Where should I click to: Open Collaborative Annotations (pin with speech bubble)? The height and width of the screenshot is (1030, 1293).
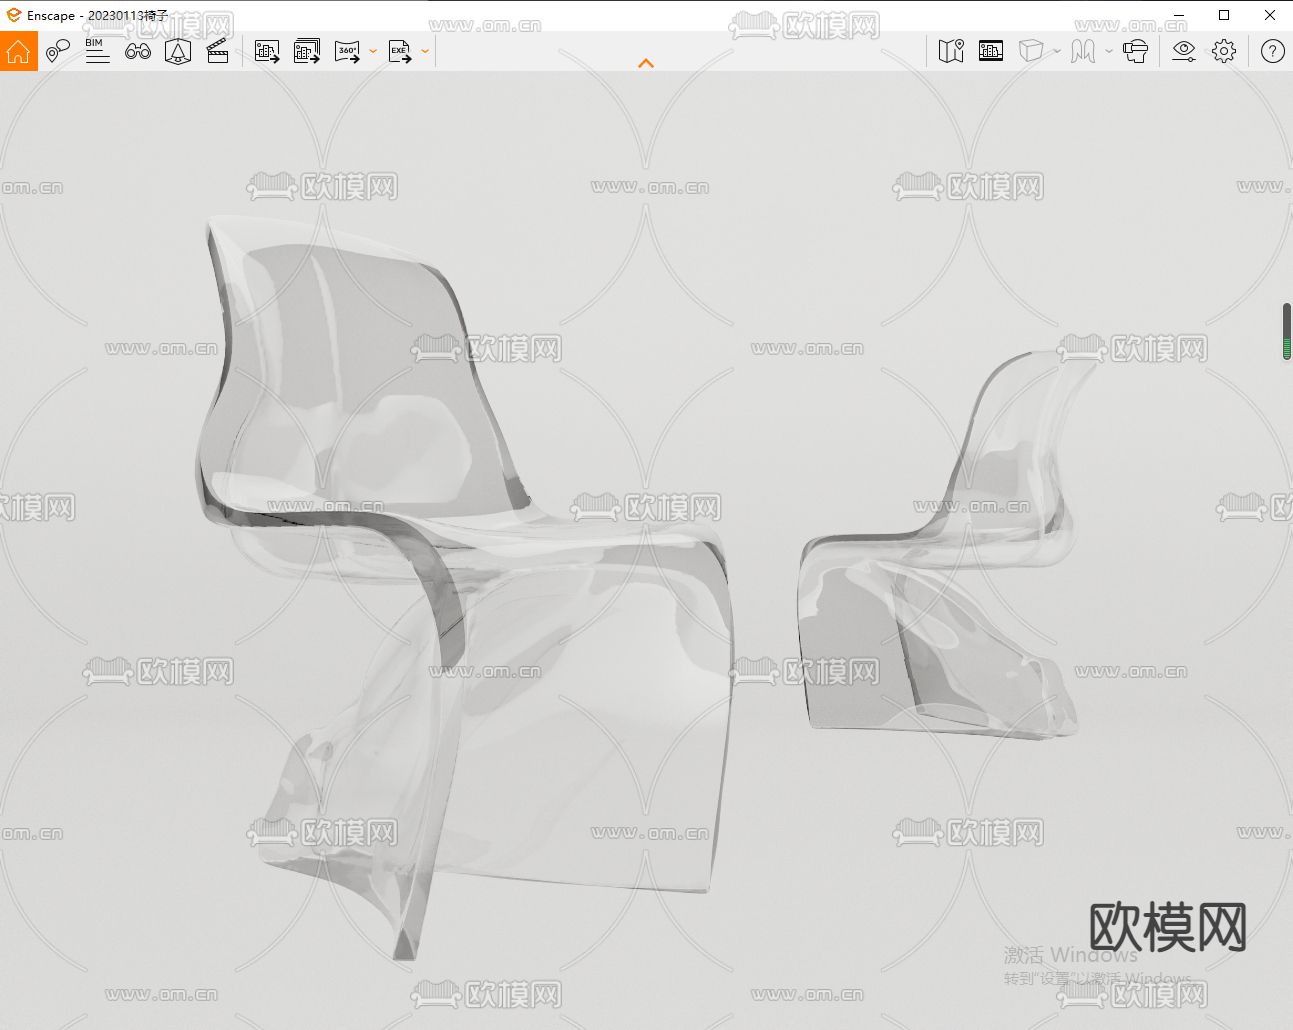pyautogui.click(x=58, y=51)
